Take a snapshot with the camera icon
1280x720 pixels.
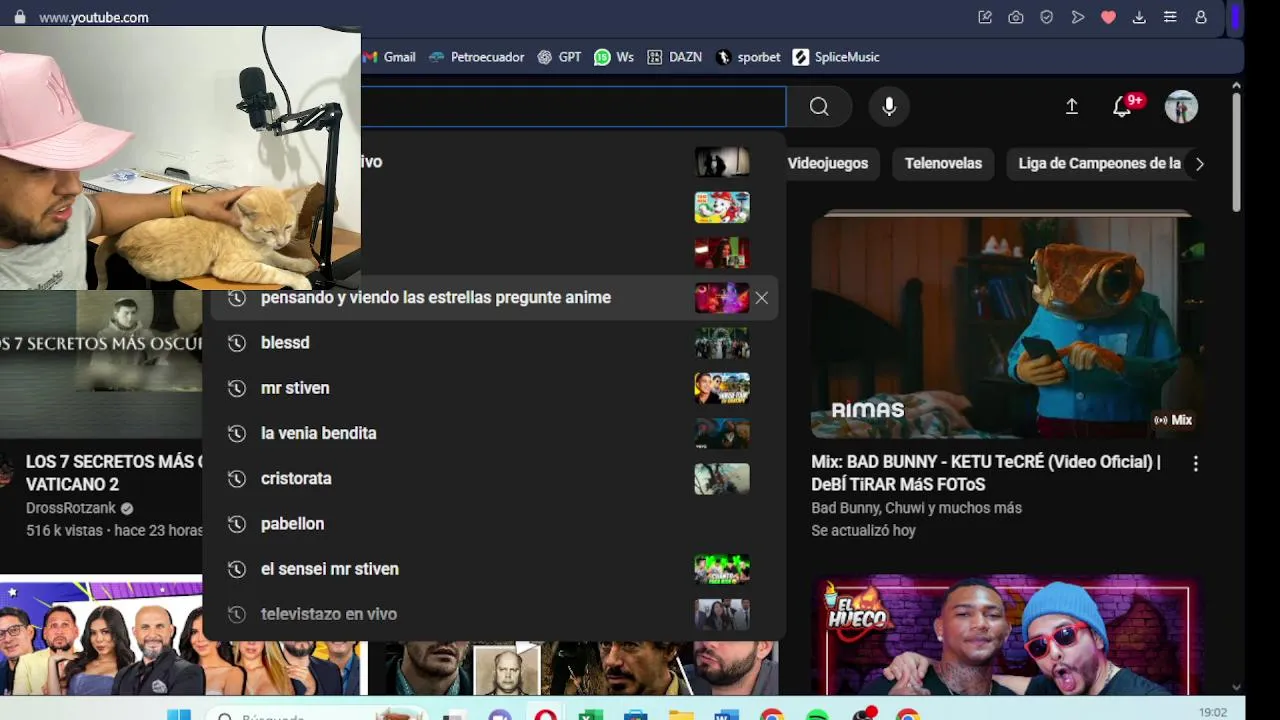pos(1016,17)
